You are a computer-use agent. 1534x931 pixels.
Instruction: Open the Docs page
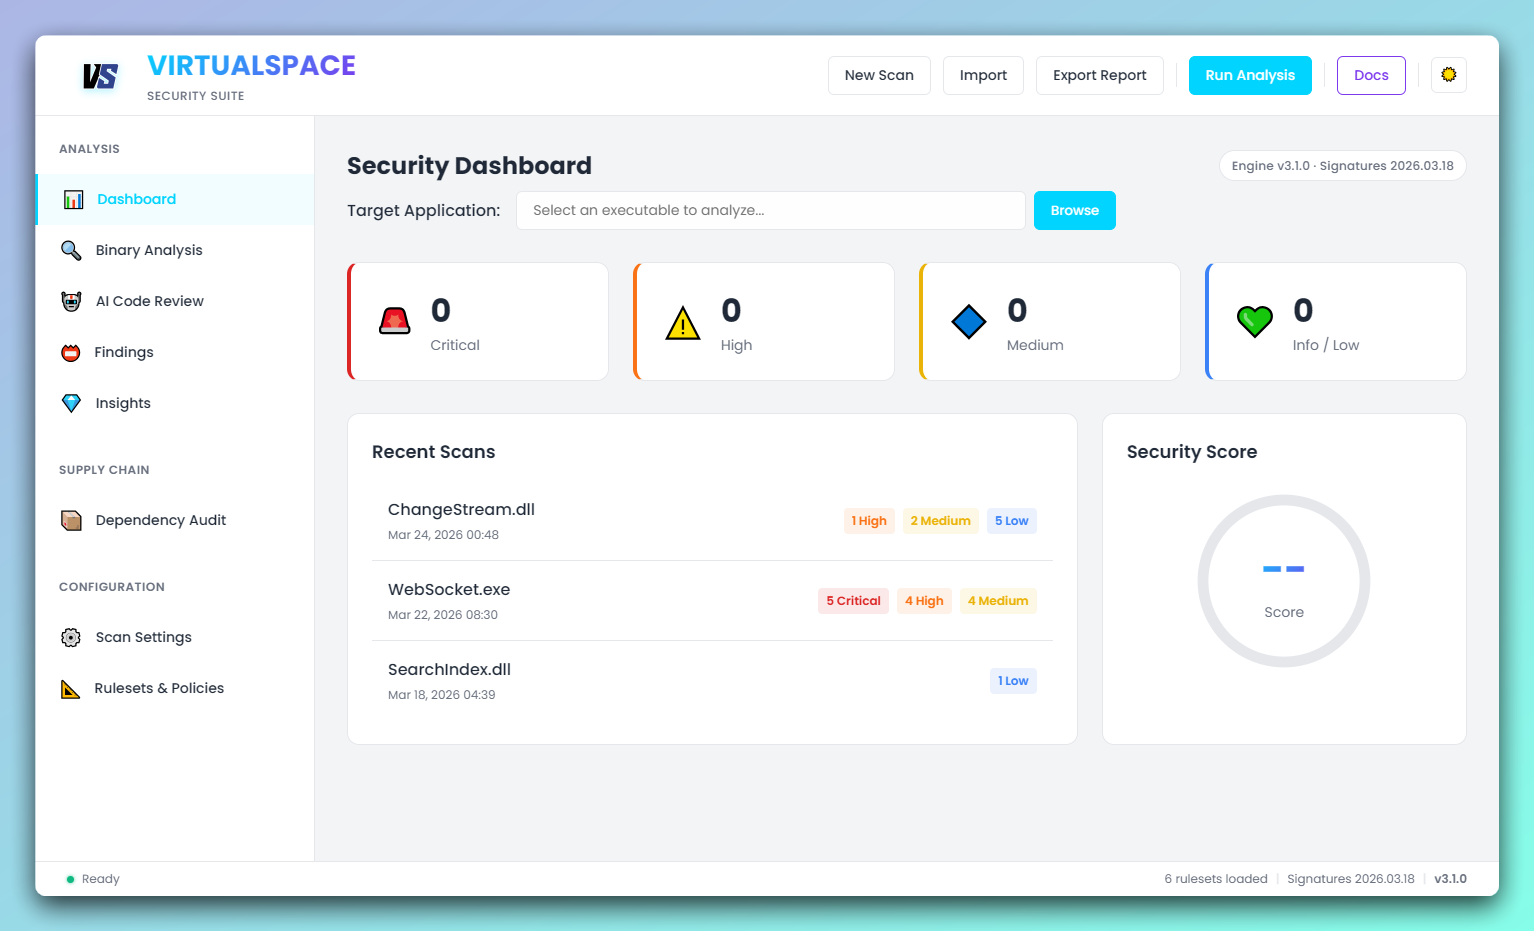(x=1371, y=75)
